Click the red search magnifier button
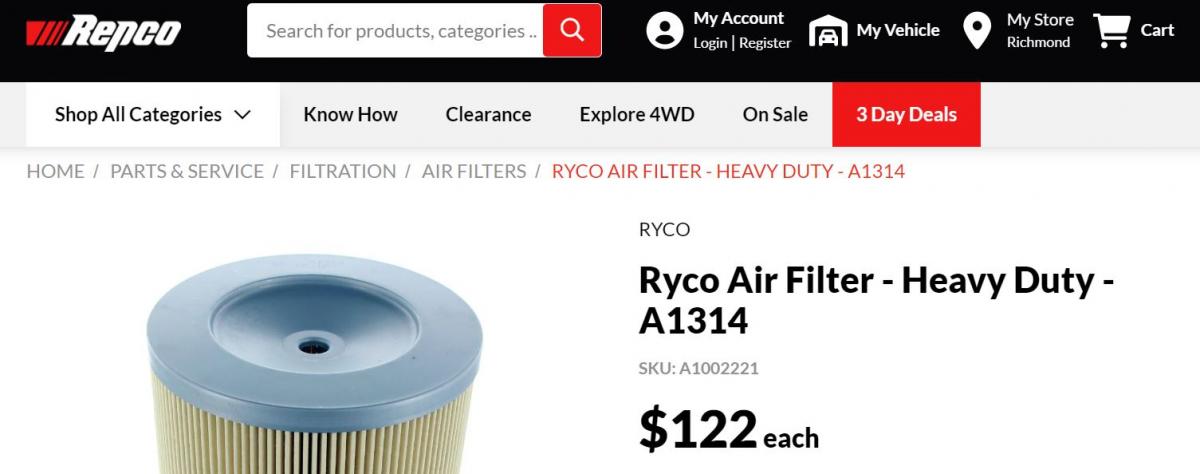 point(572,30)
